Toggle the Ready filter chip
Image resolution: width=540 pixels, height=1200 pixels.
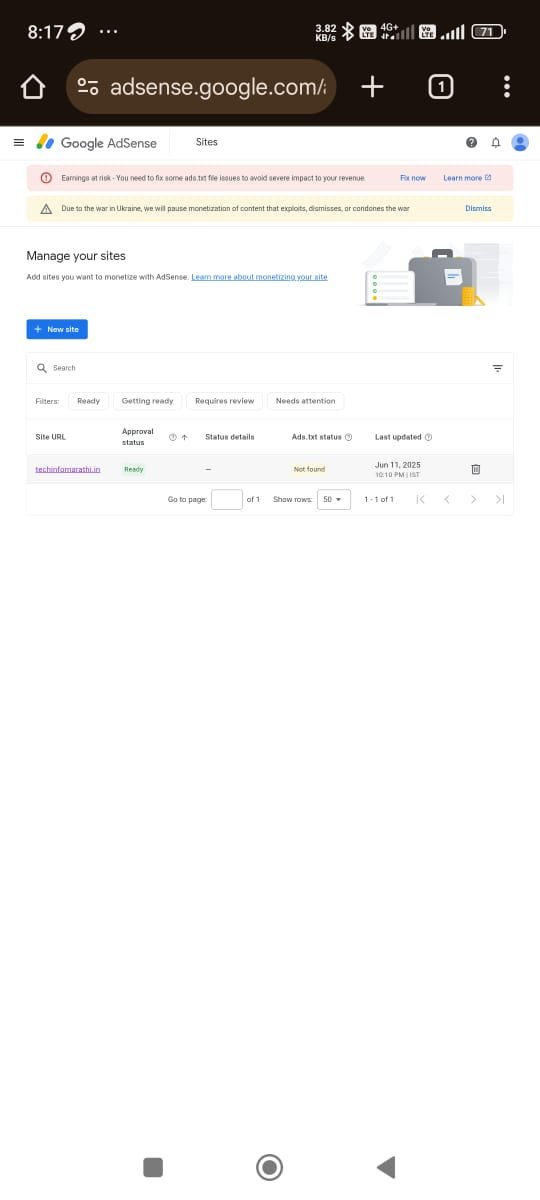[89, 401]
